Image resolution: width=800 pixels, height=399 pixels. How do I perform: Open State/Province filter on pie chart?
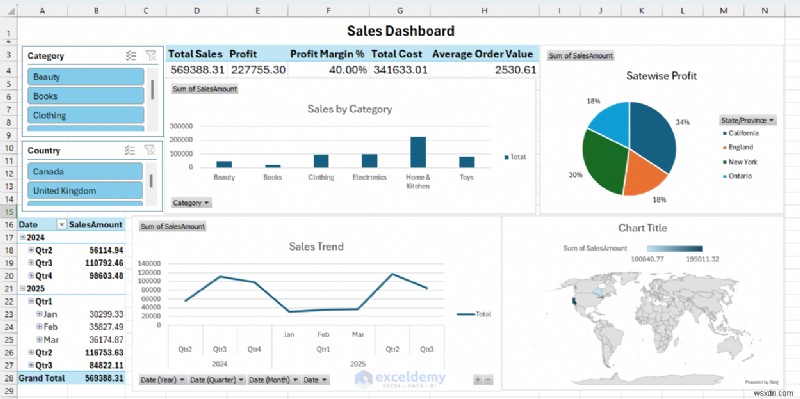pos(748,120)
